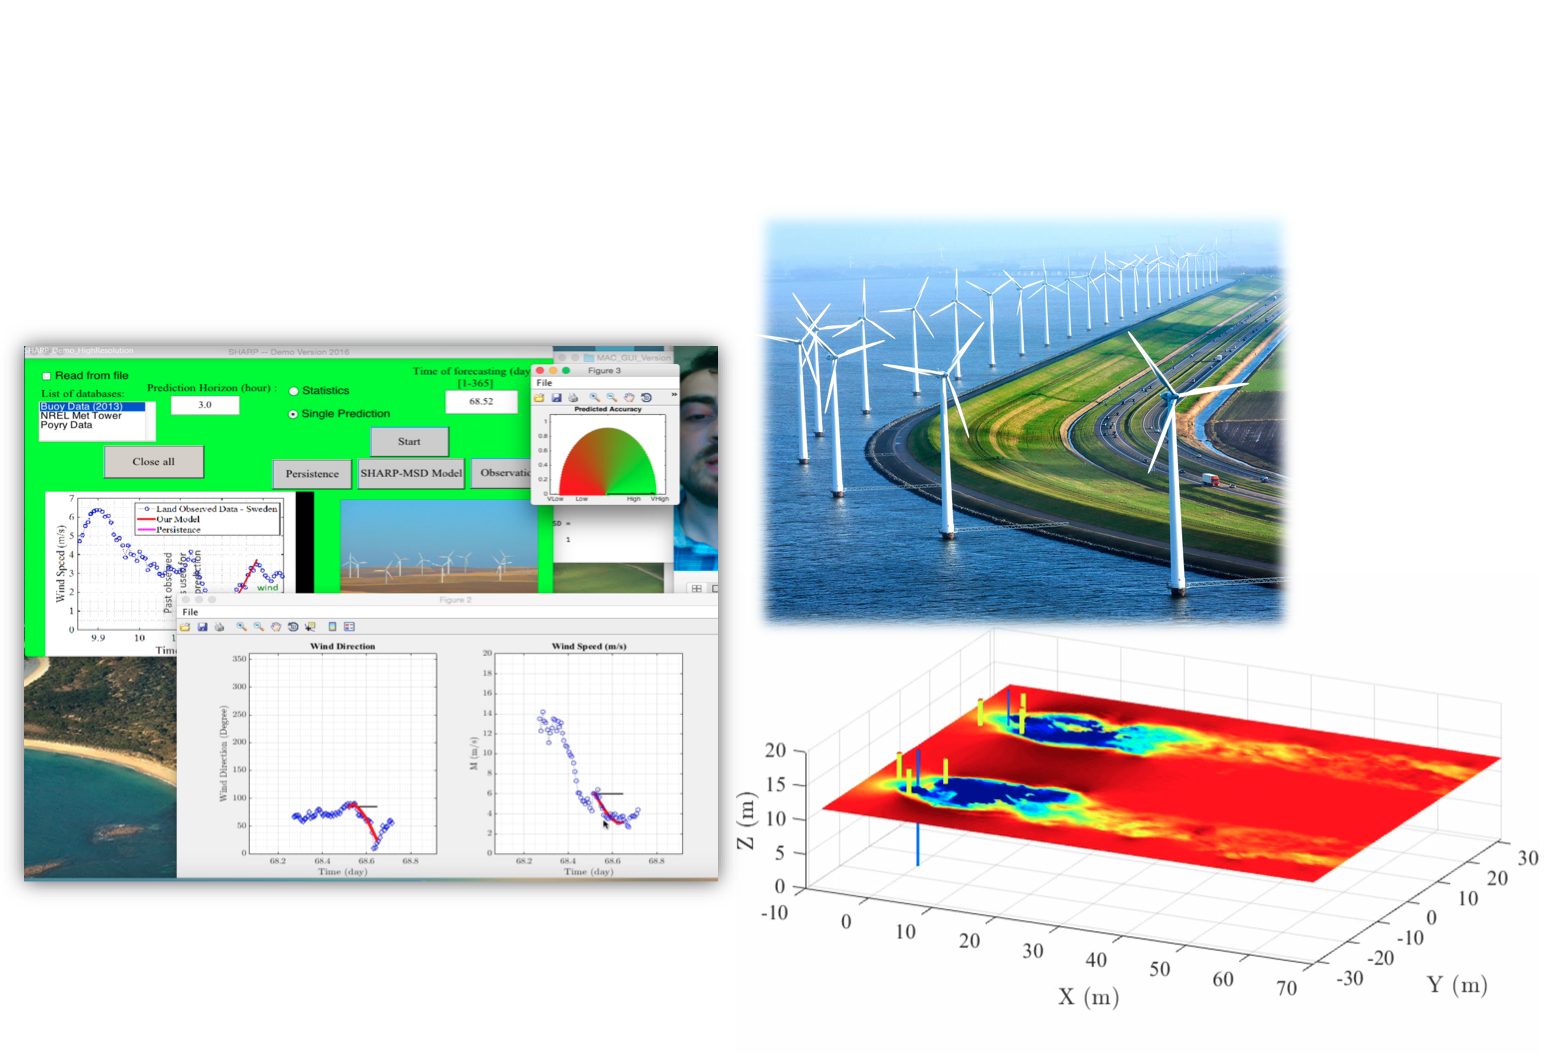Click the Start button
Screen dimensions: 1560x1056
coord(409,441)
